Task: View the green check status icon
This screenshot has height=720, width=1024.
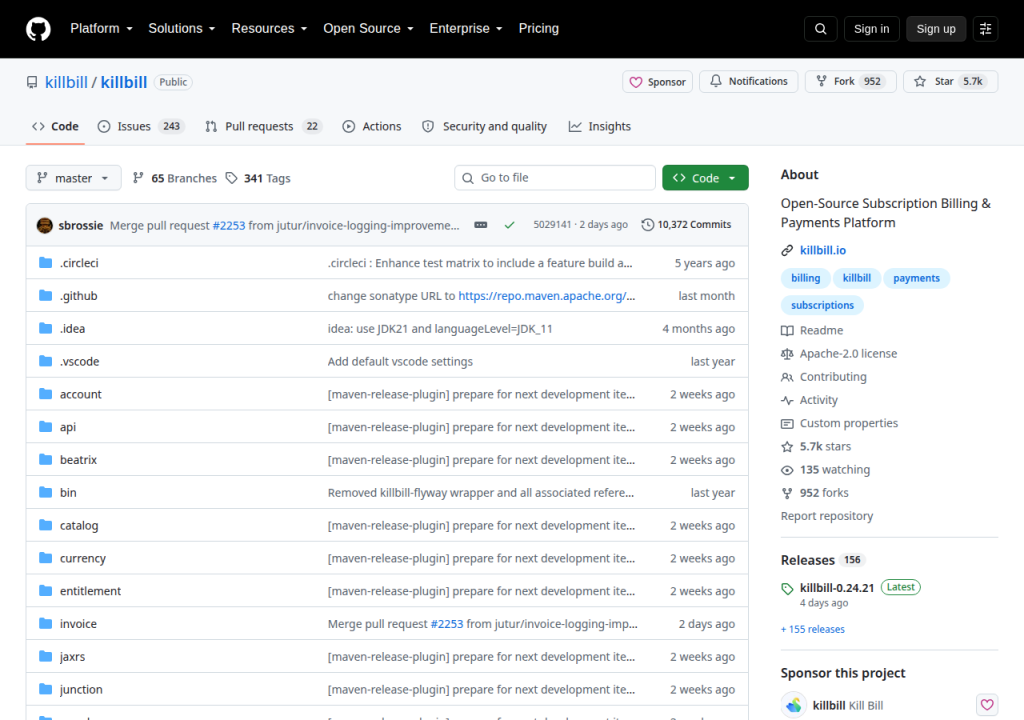Action: coord(509,225)
